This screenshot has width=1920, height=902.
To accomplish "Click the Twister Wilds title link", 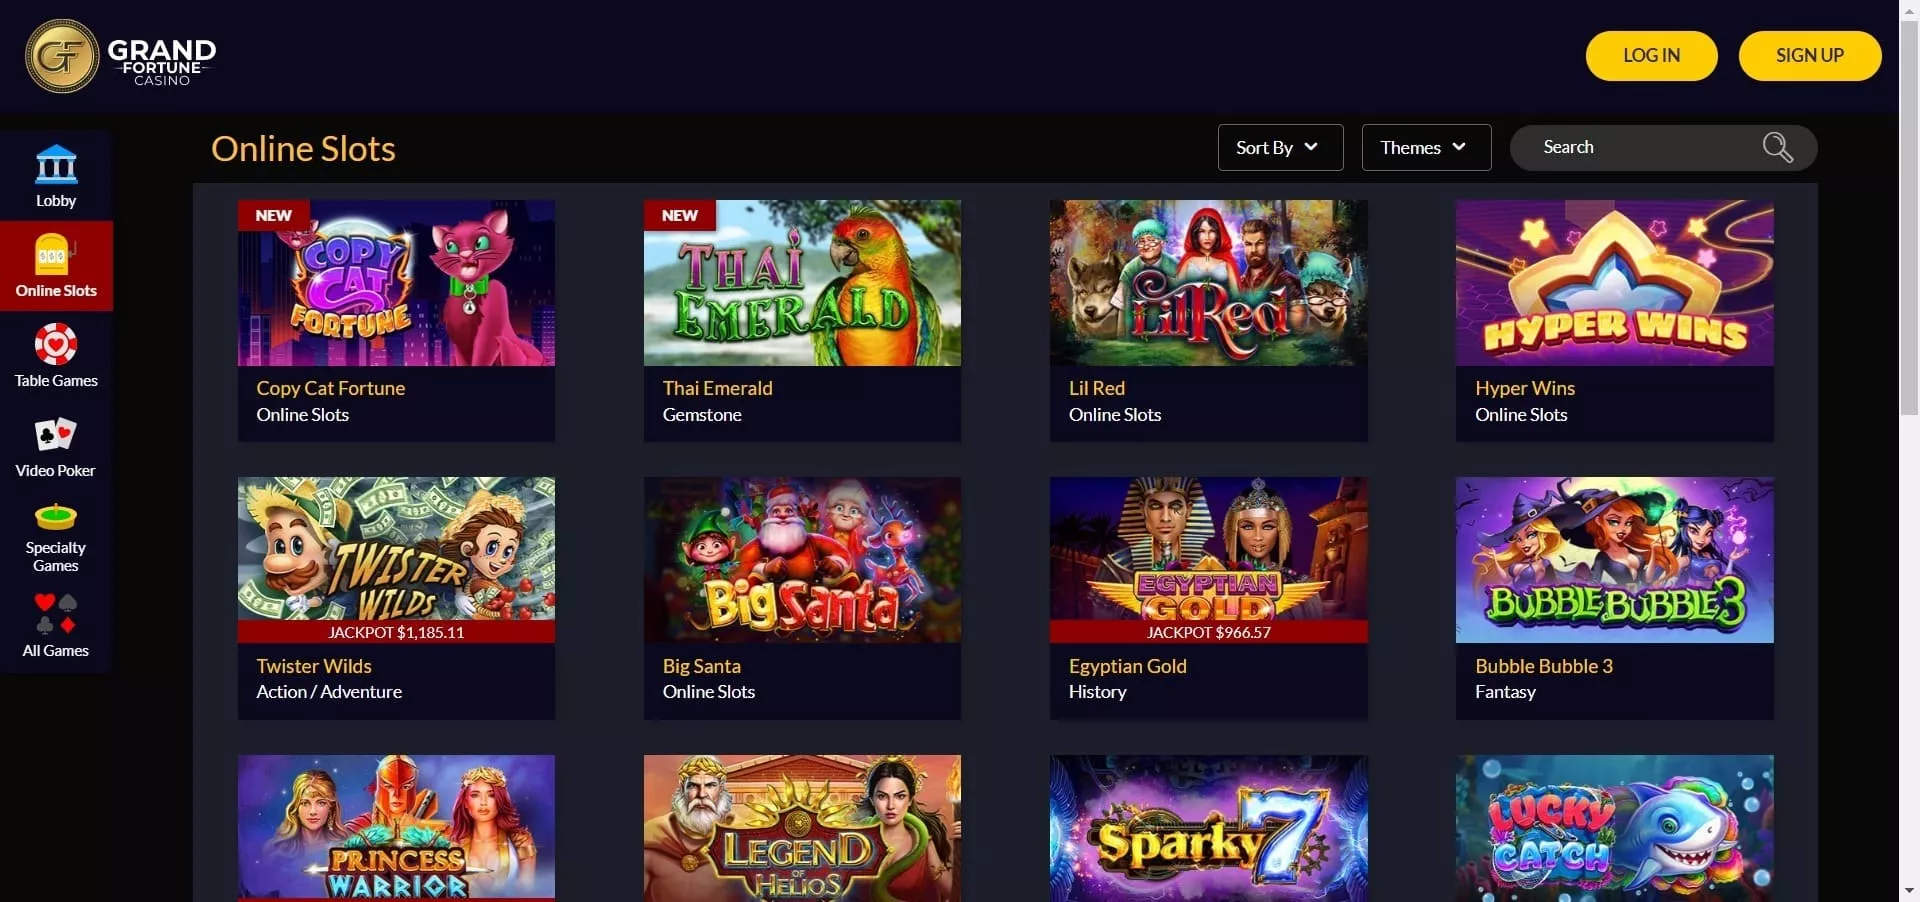I will [313, 666].
